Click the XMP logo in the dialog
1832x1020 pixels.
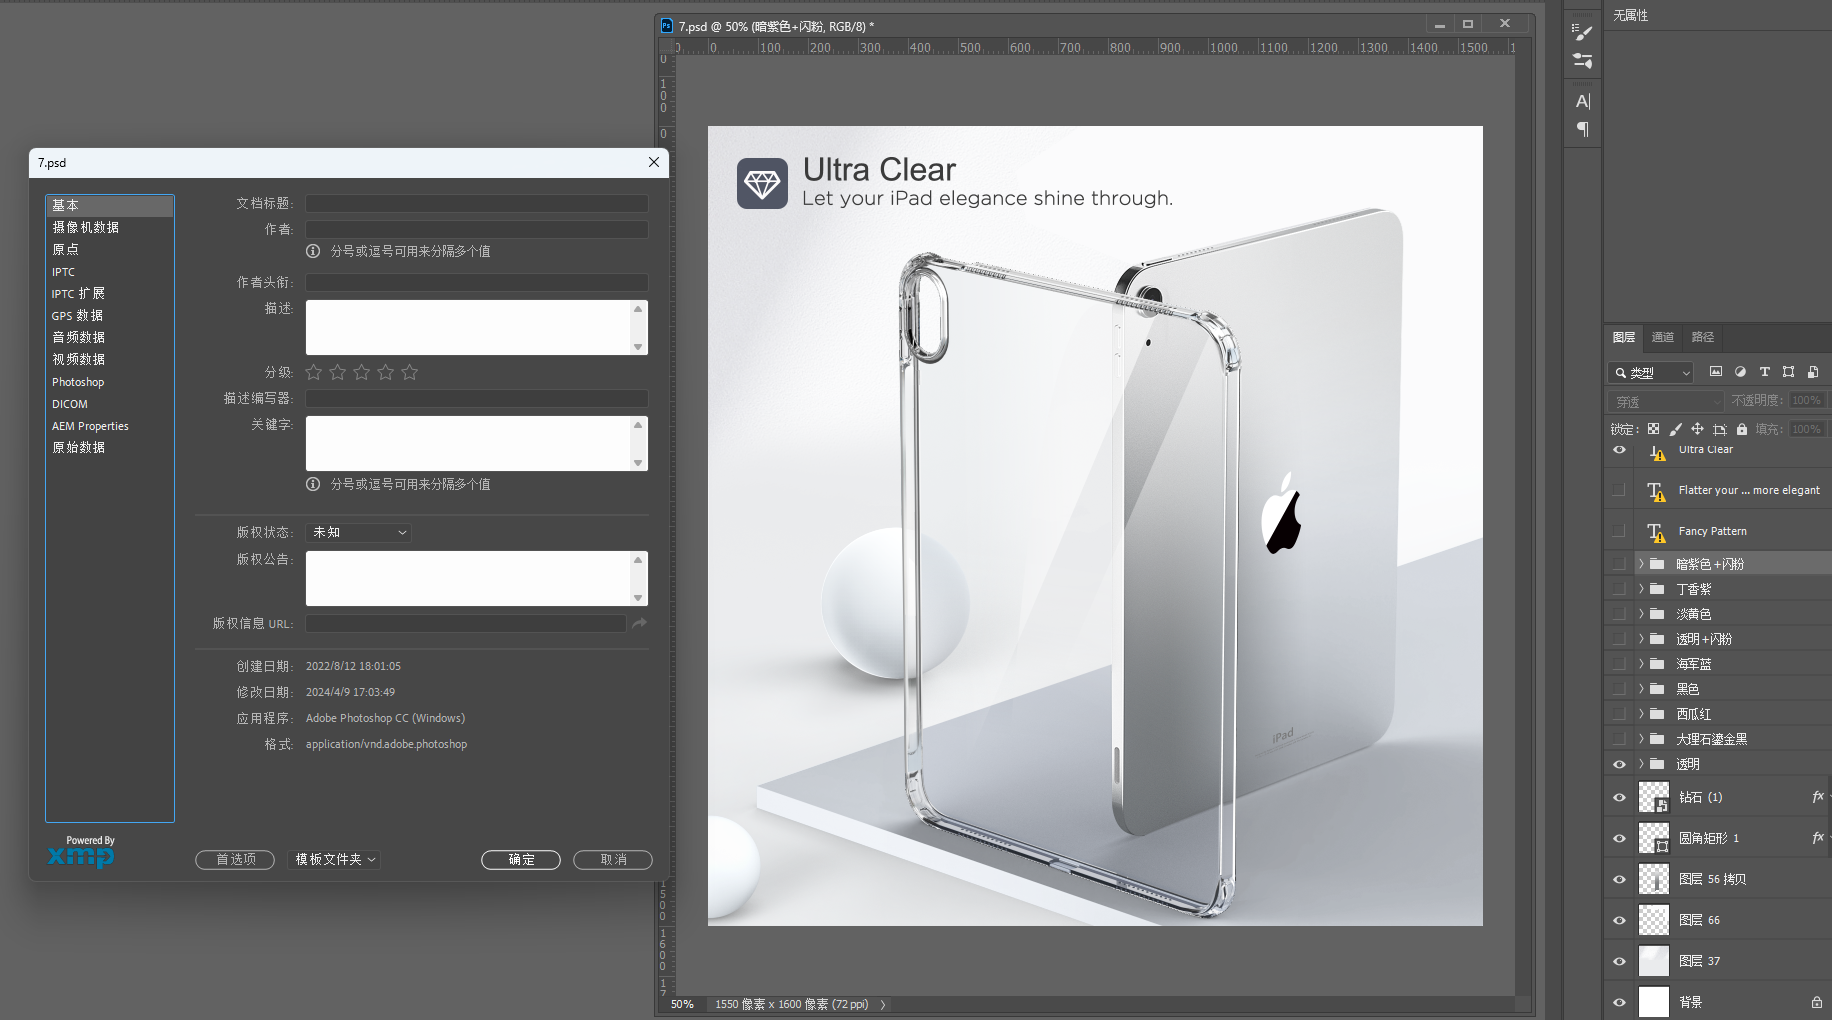81,856
